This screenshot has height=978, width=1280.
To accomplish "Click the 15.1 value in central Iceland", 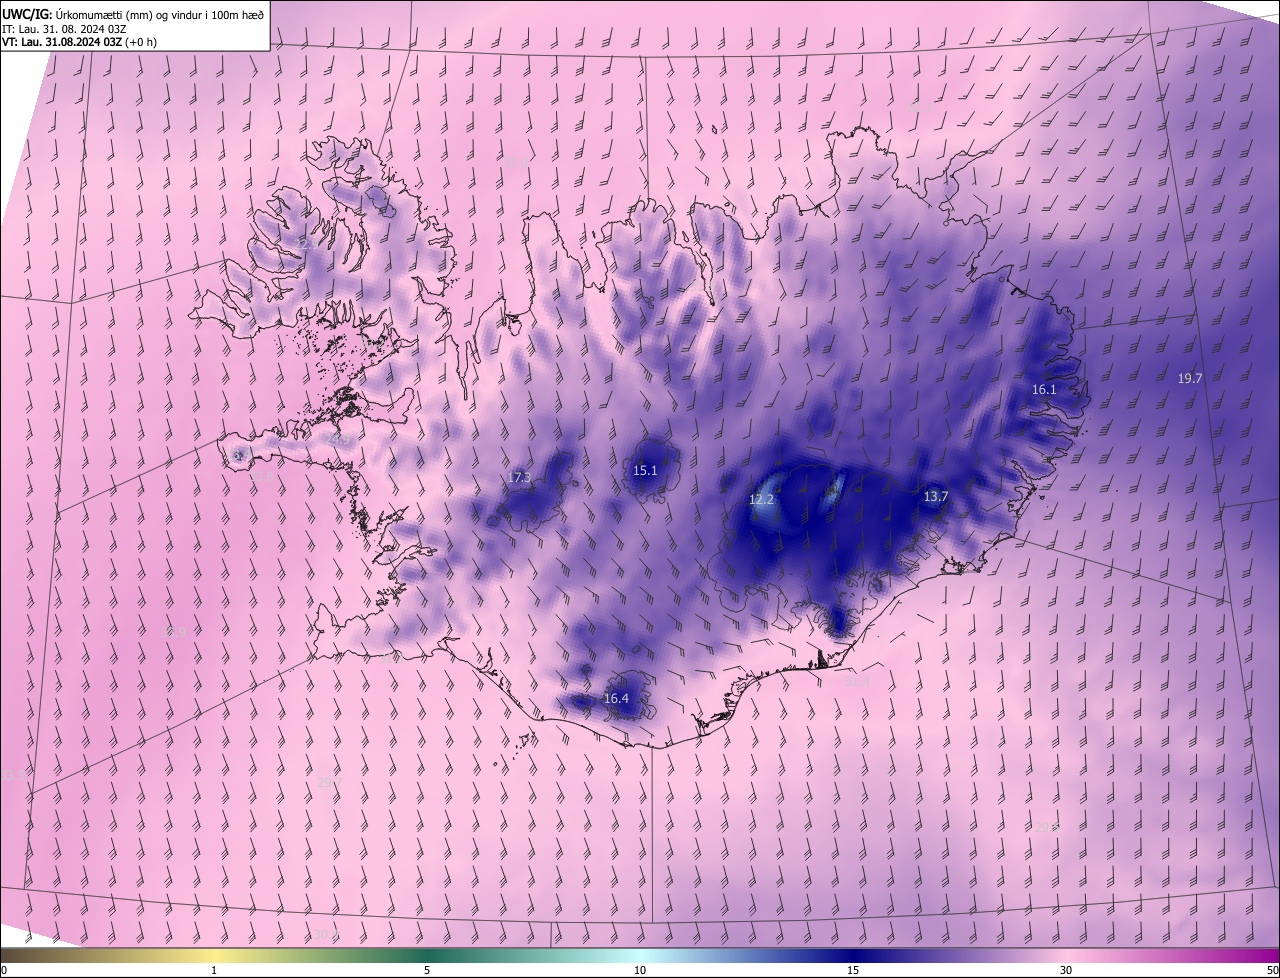I will click(645, 470).
